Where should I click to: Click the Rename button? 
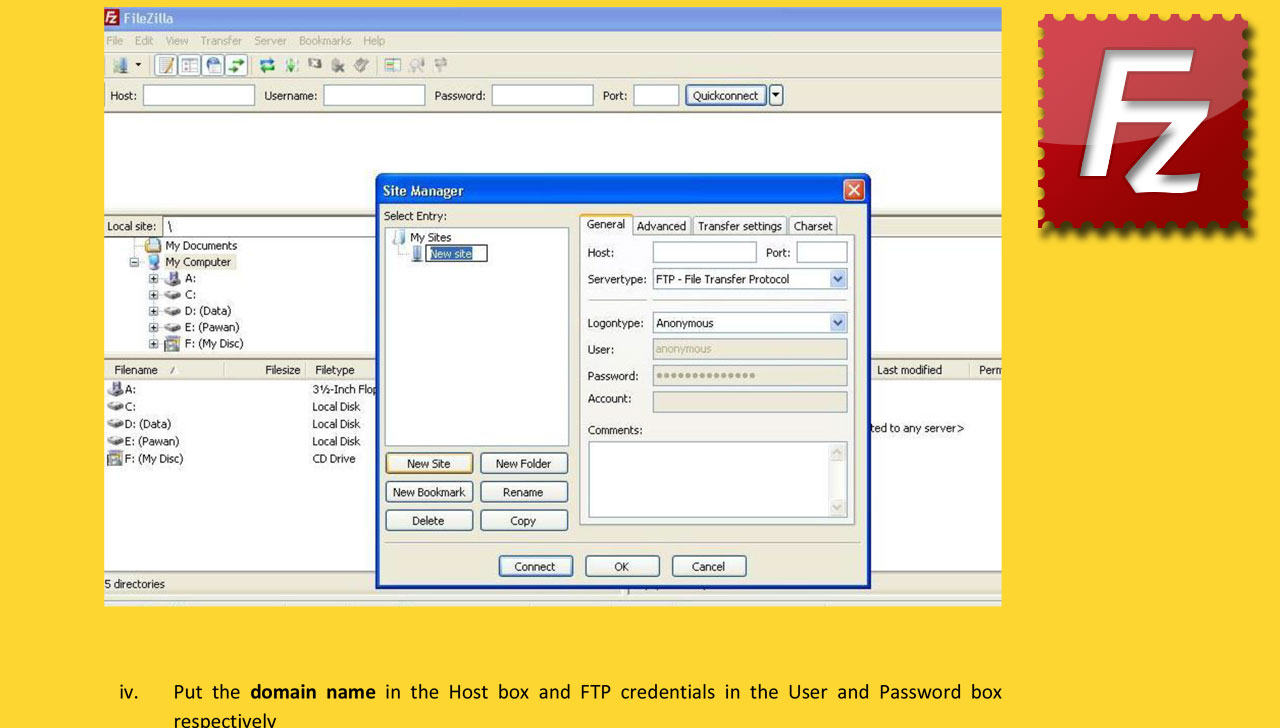[x=524, y=492]
